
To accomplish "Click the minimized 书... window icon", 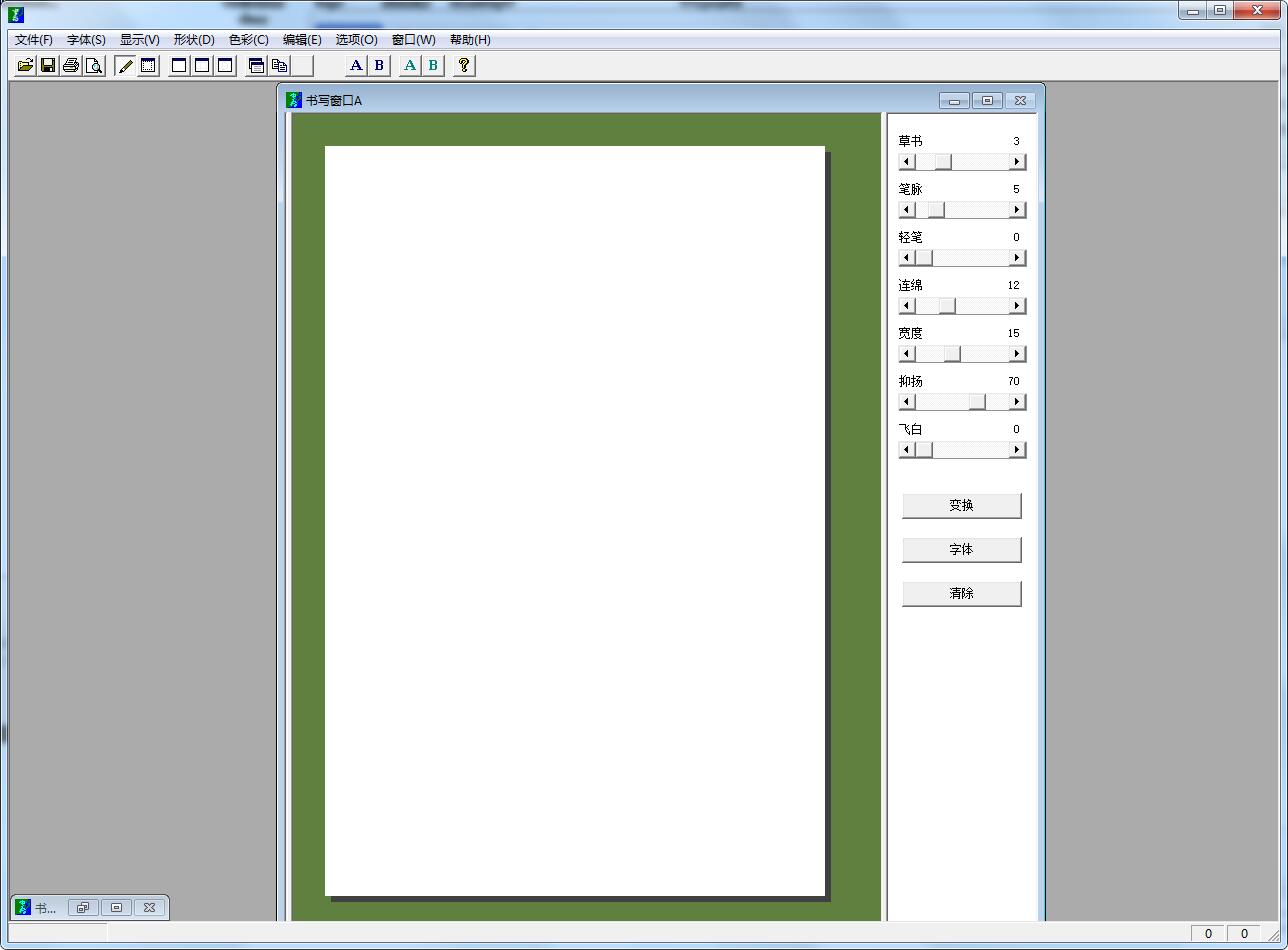I will tap(23, 907).
